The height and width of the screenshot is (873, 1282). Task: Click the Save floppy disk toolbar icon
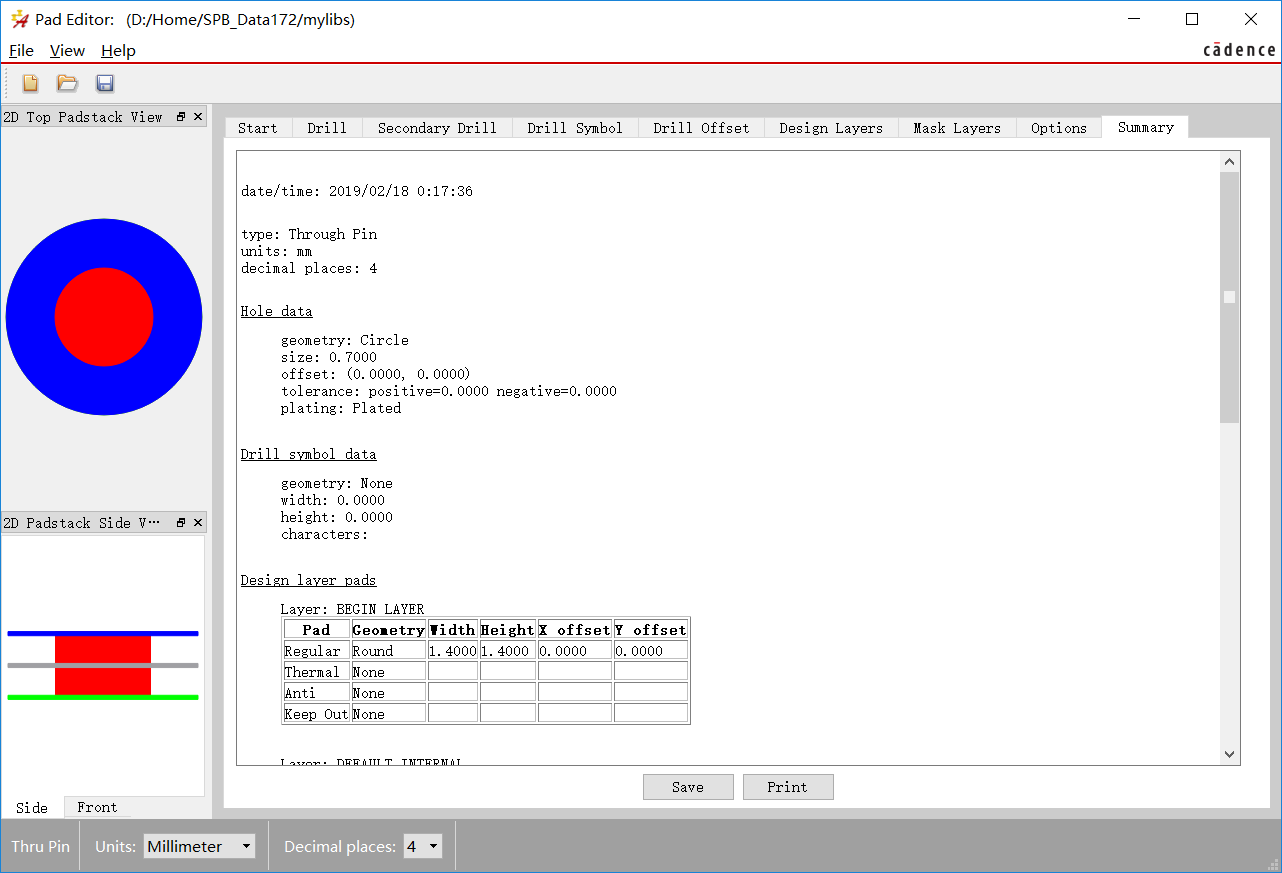[105, 84]
